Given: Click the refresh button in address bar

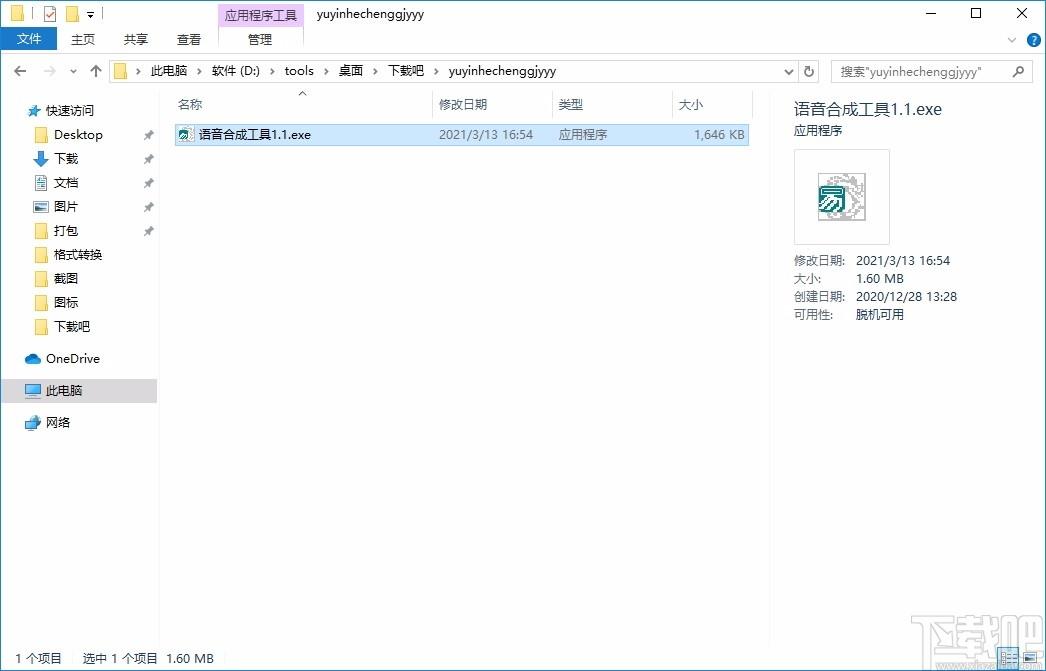Looking at the screenshot, I should (x=809, y=71).
